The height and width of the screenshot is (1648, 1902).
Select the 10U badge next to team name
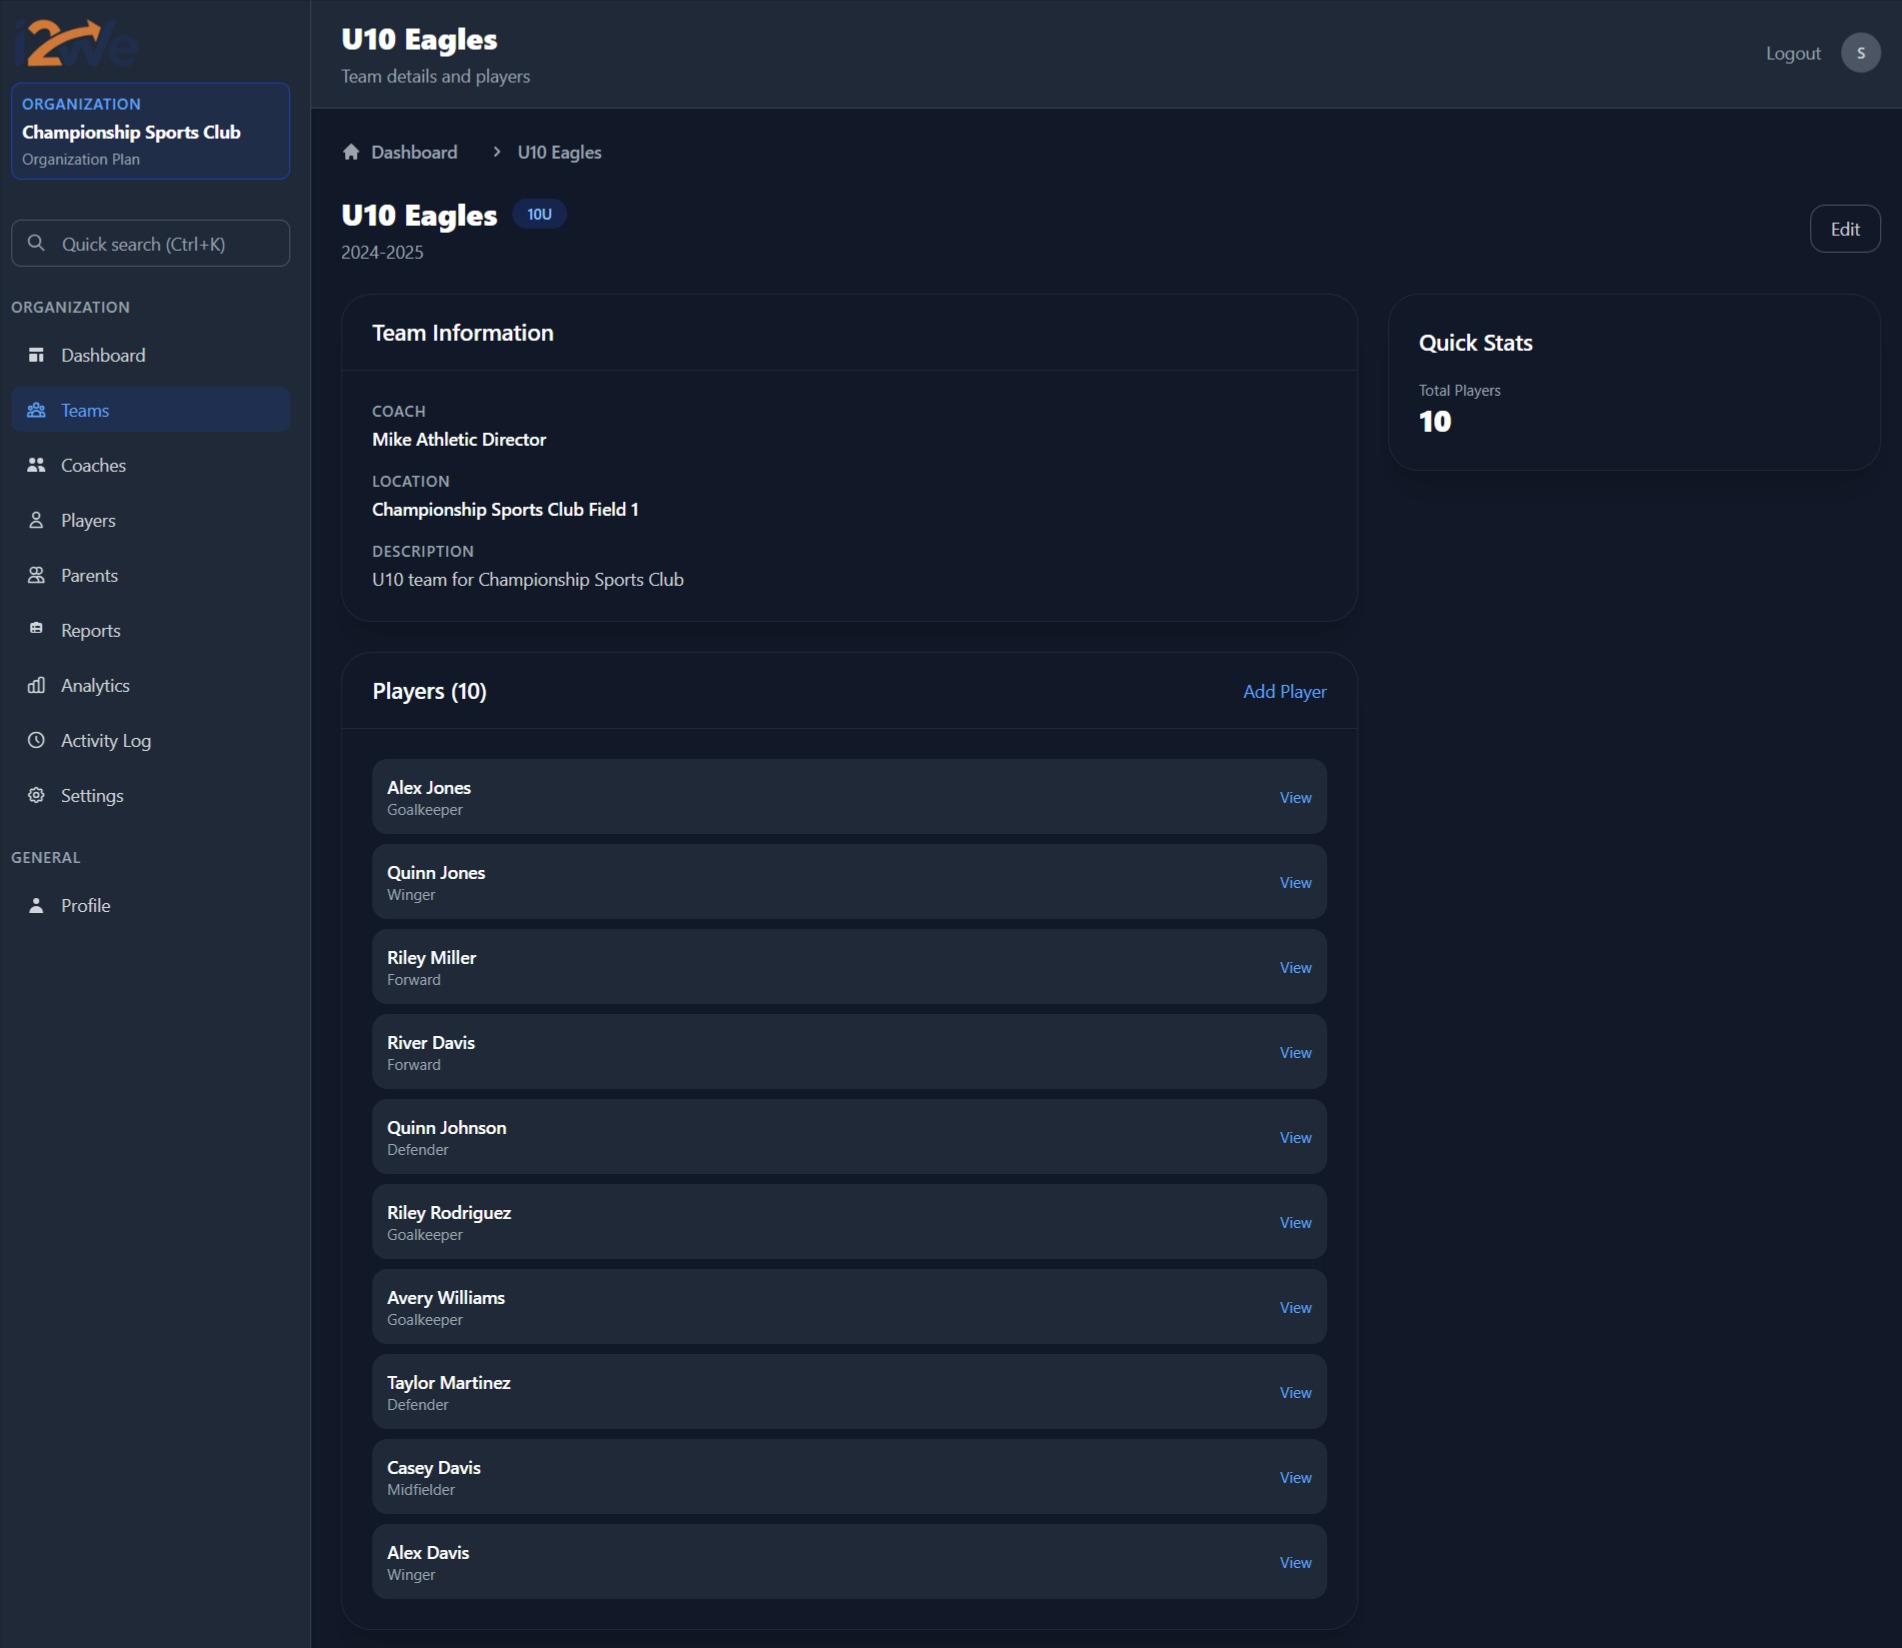point(539,213)
